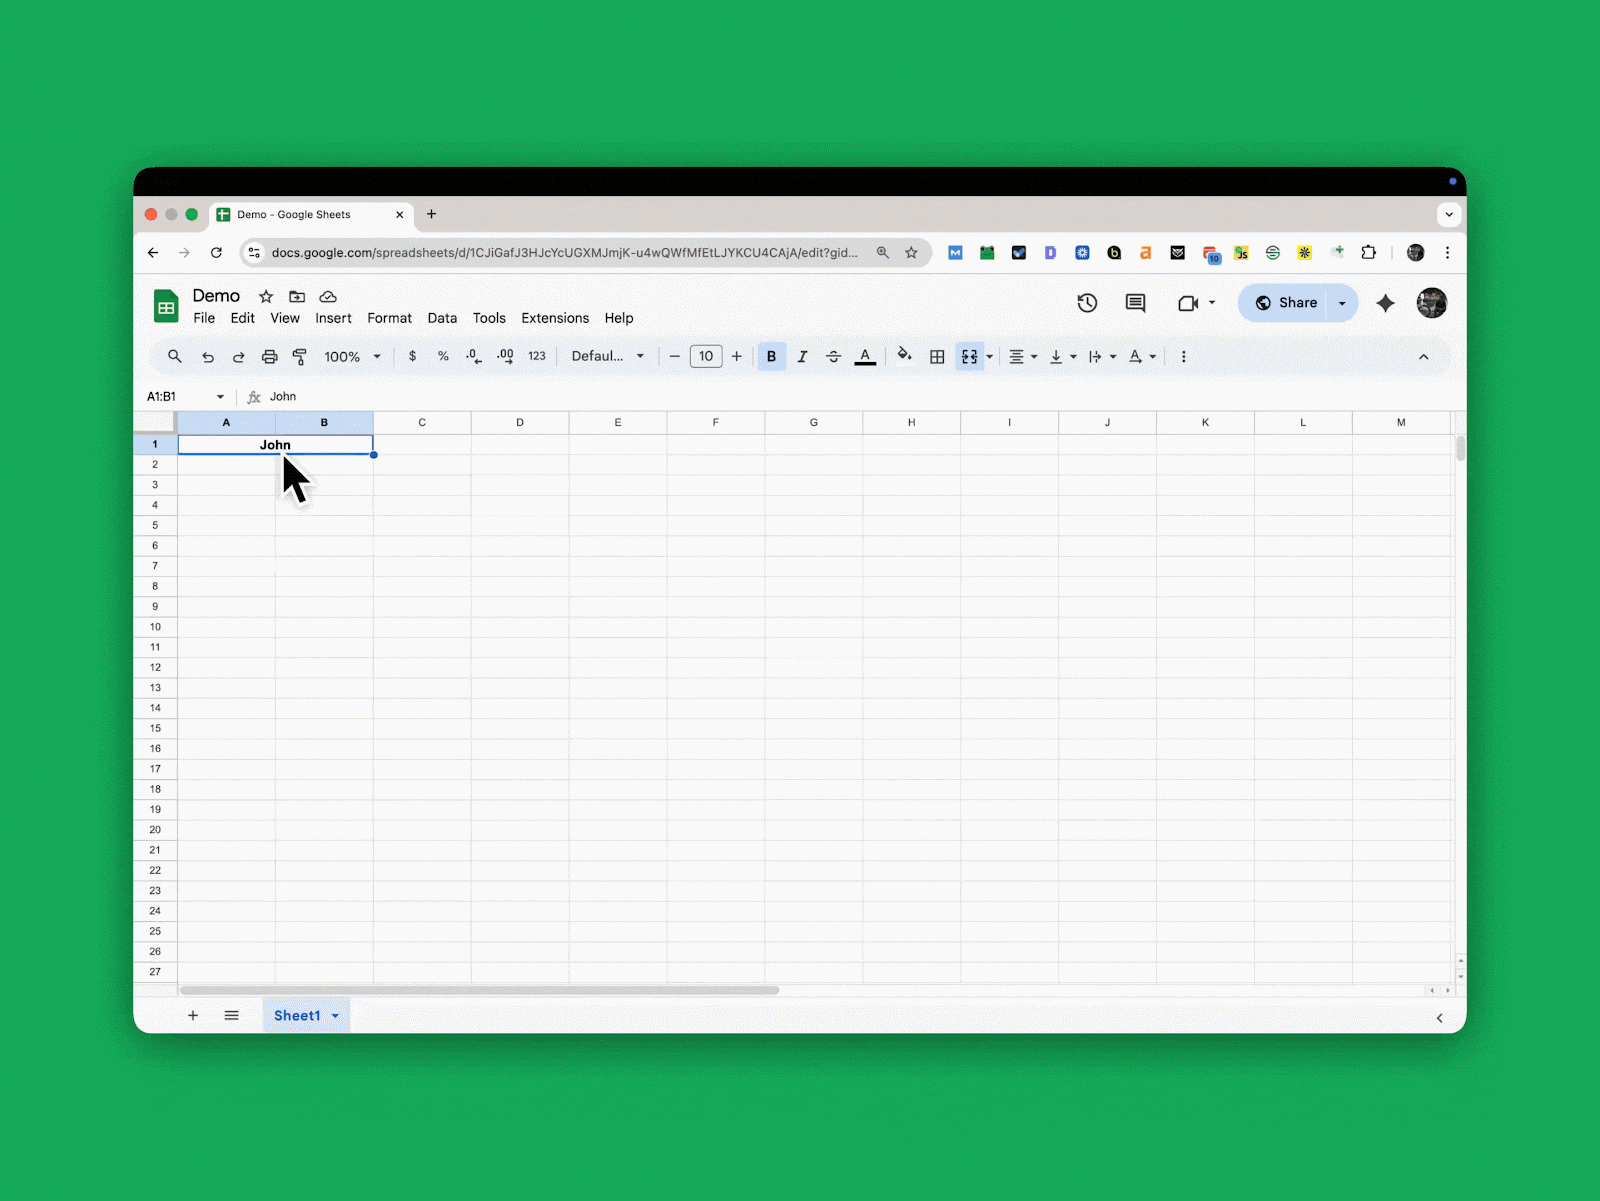This screenshot has height=1201, width=1600.
Task: Open the text color picker
Action: [x=865, y=356]
